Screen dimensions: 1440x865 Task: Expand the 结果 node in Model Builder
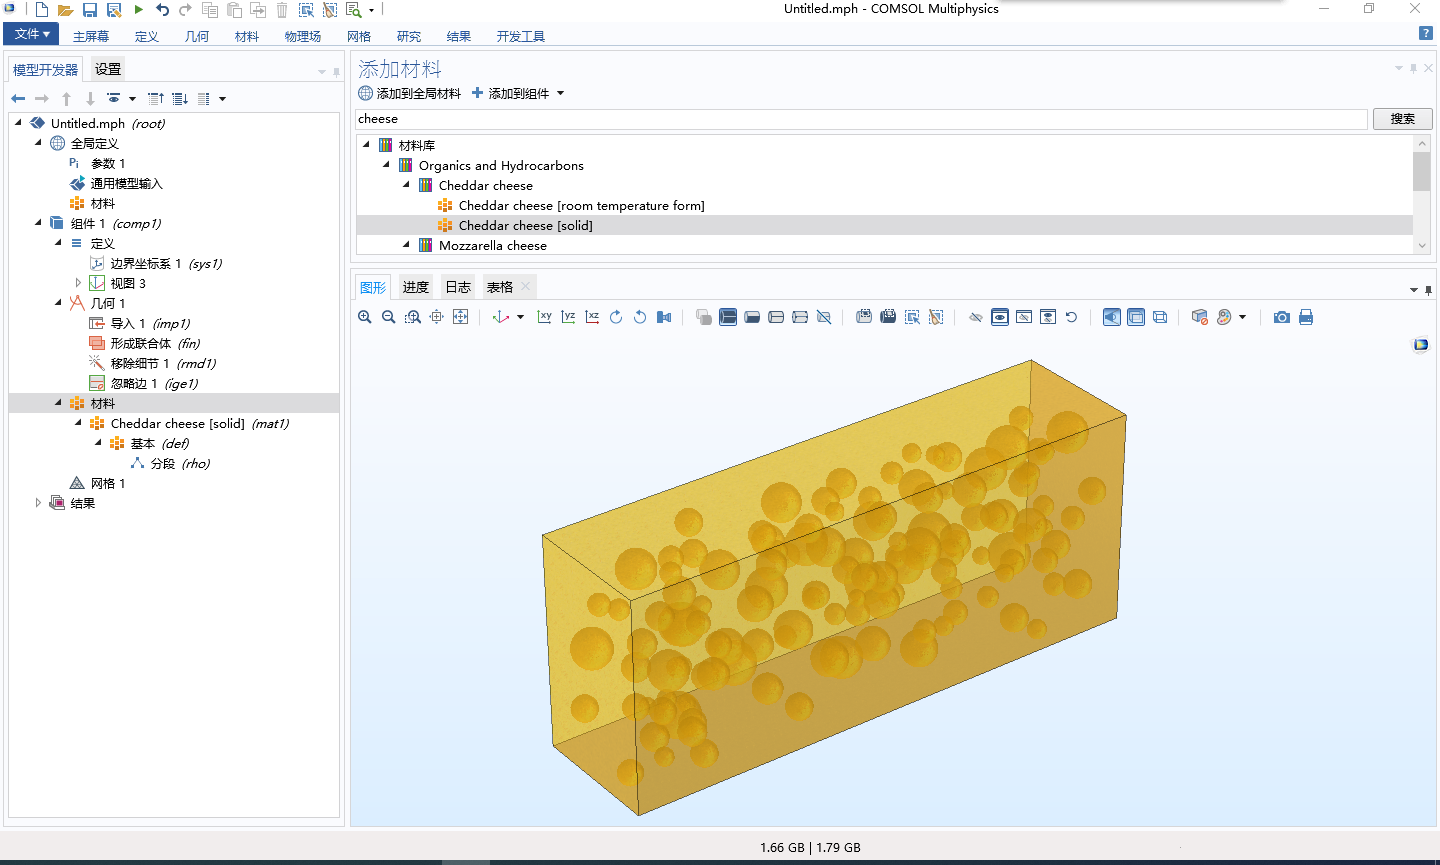coord(38,502)
